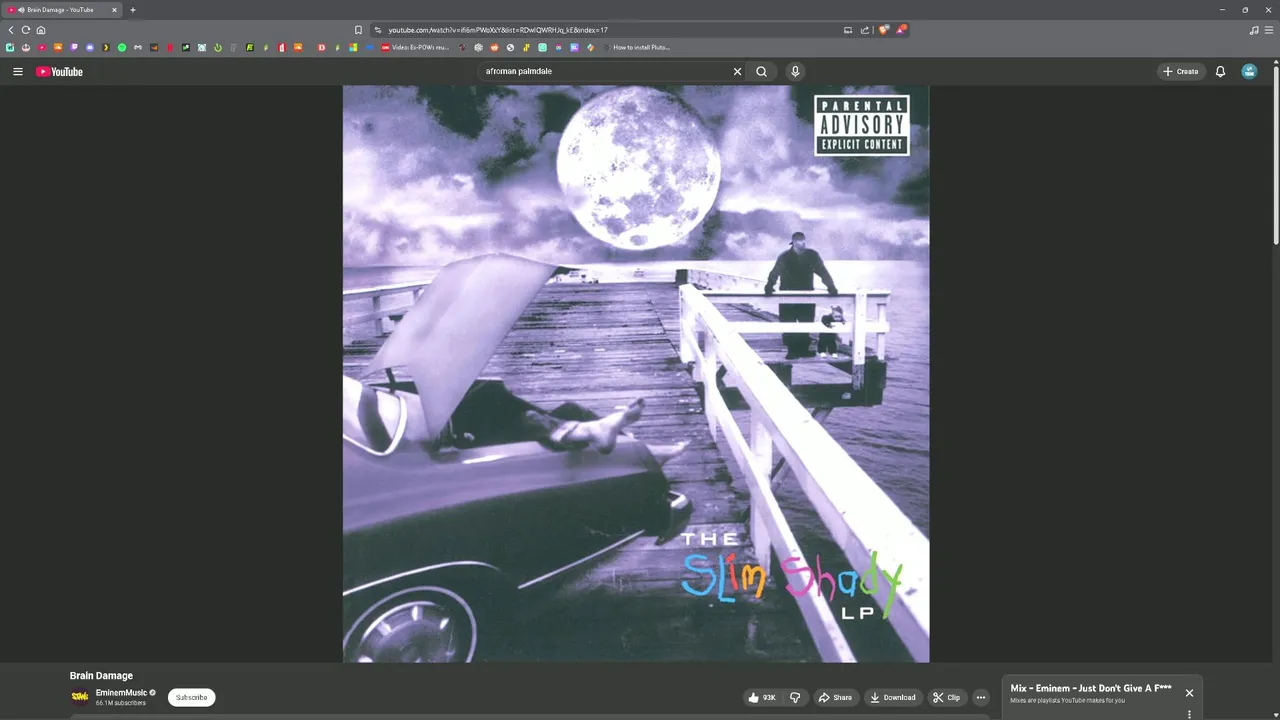Viewport: 1280px width, 720px height.
Task: Open the Spotify green bookmark icon
Action: coord(122,47)
